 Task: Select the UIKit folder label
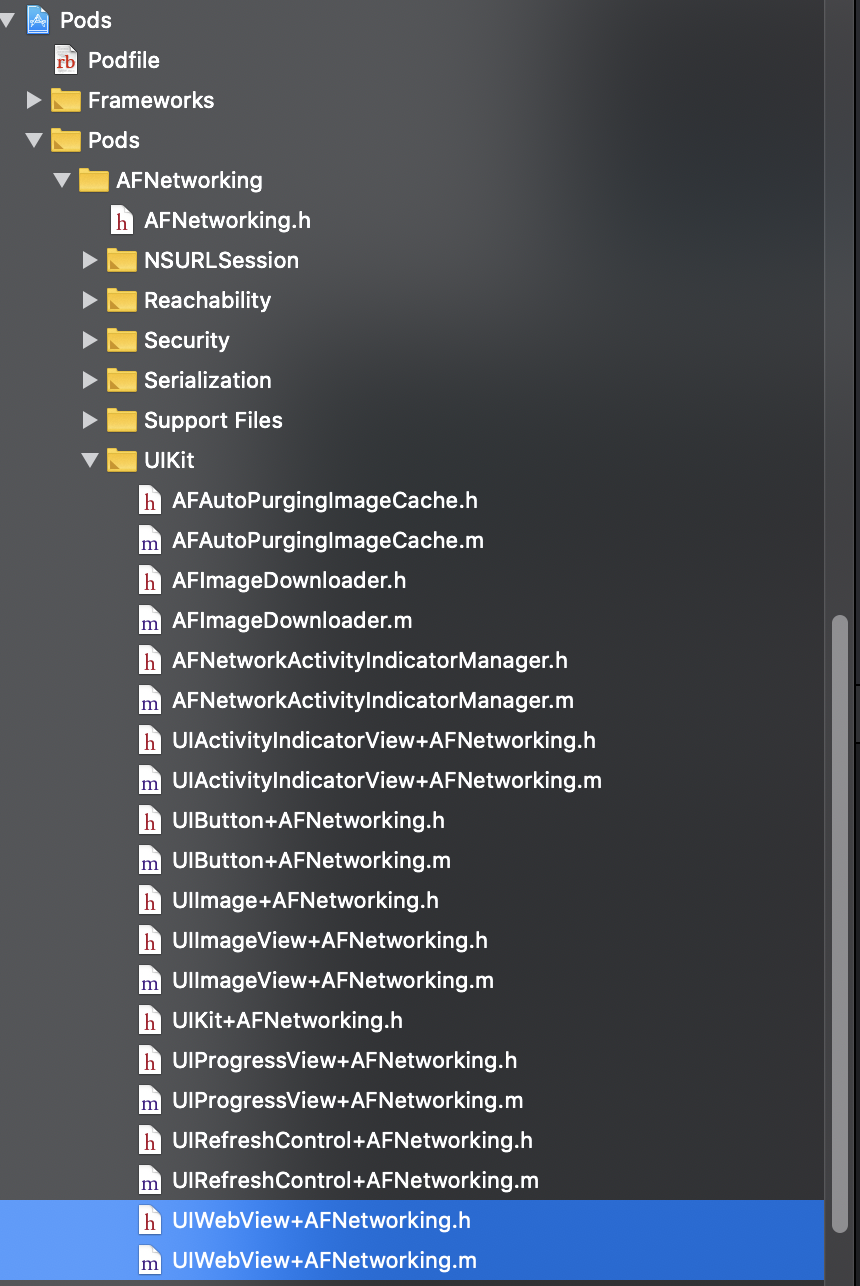(169, 460)
